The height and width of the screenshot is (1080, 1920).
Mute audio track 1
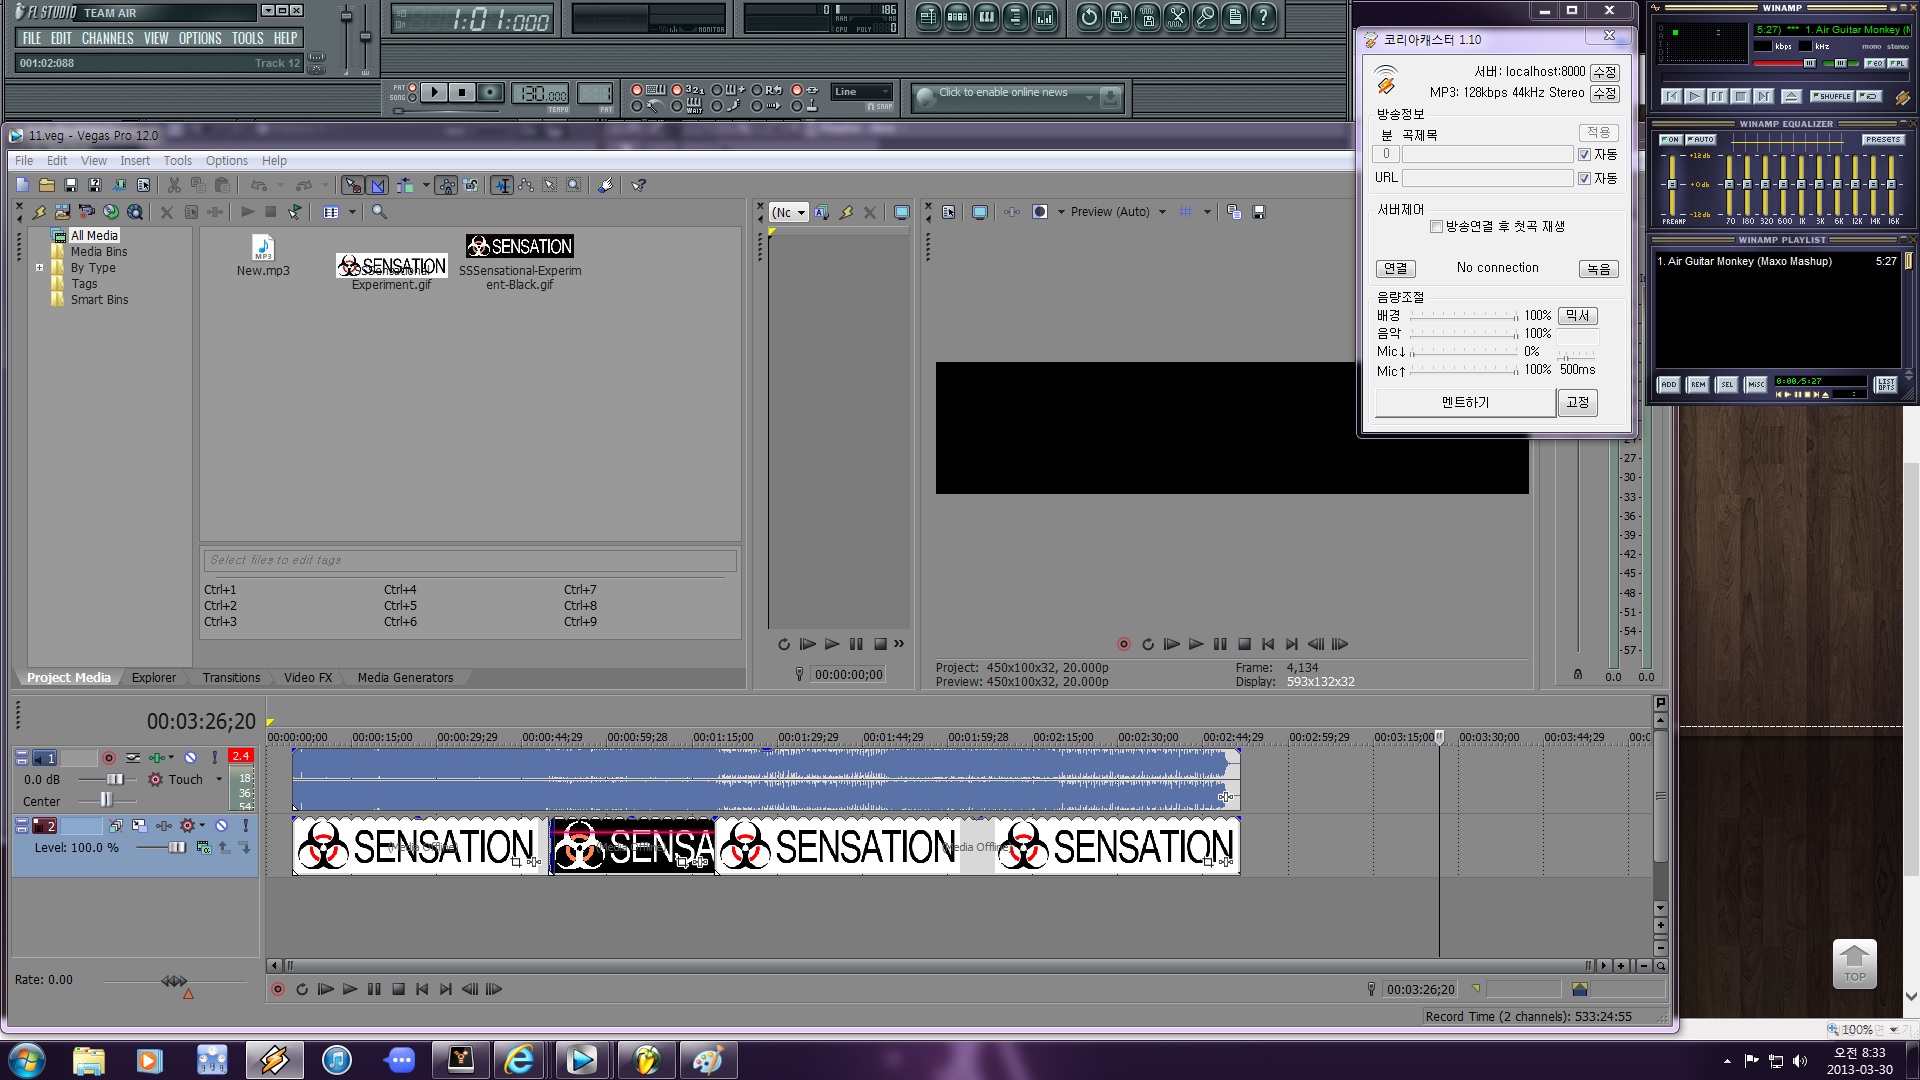191,758
